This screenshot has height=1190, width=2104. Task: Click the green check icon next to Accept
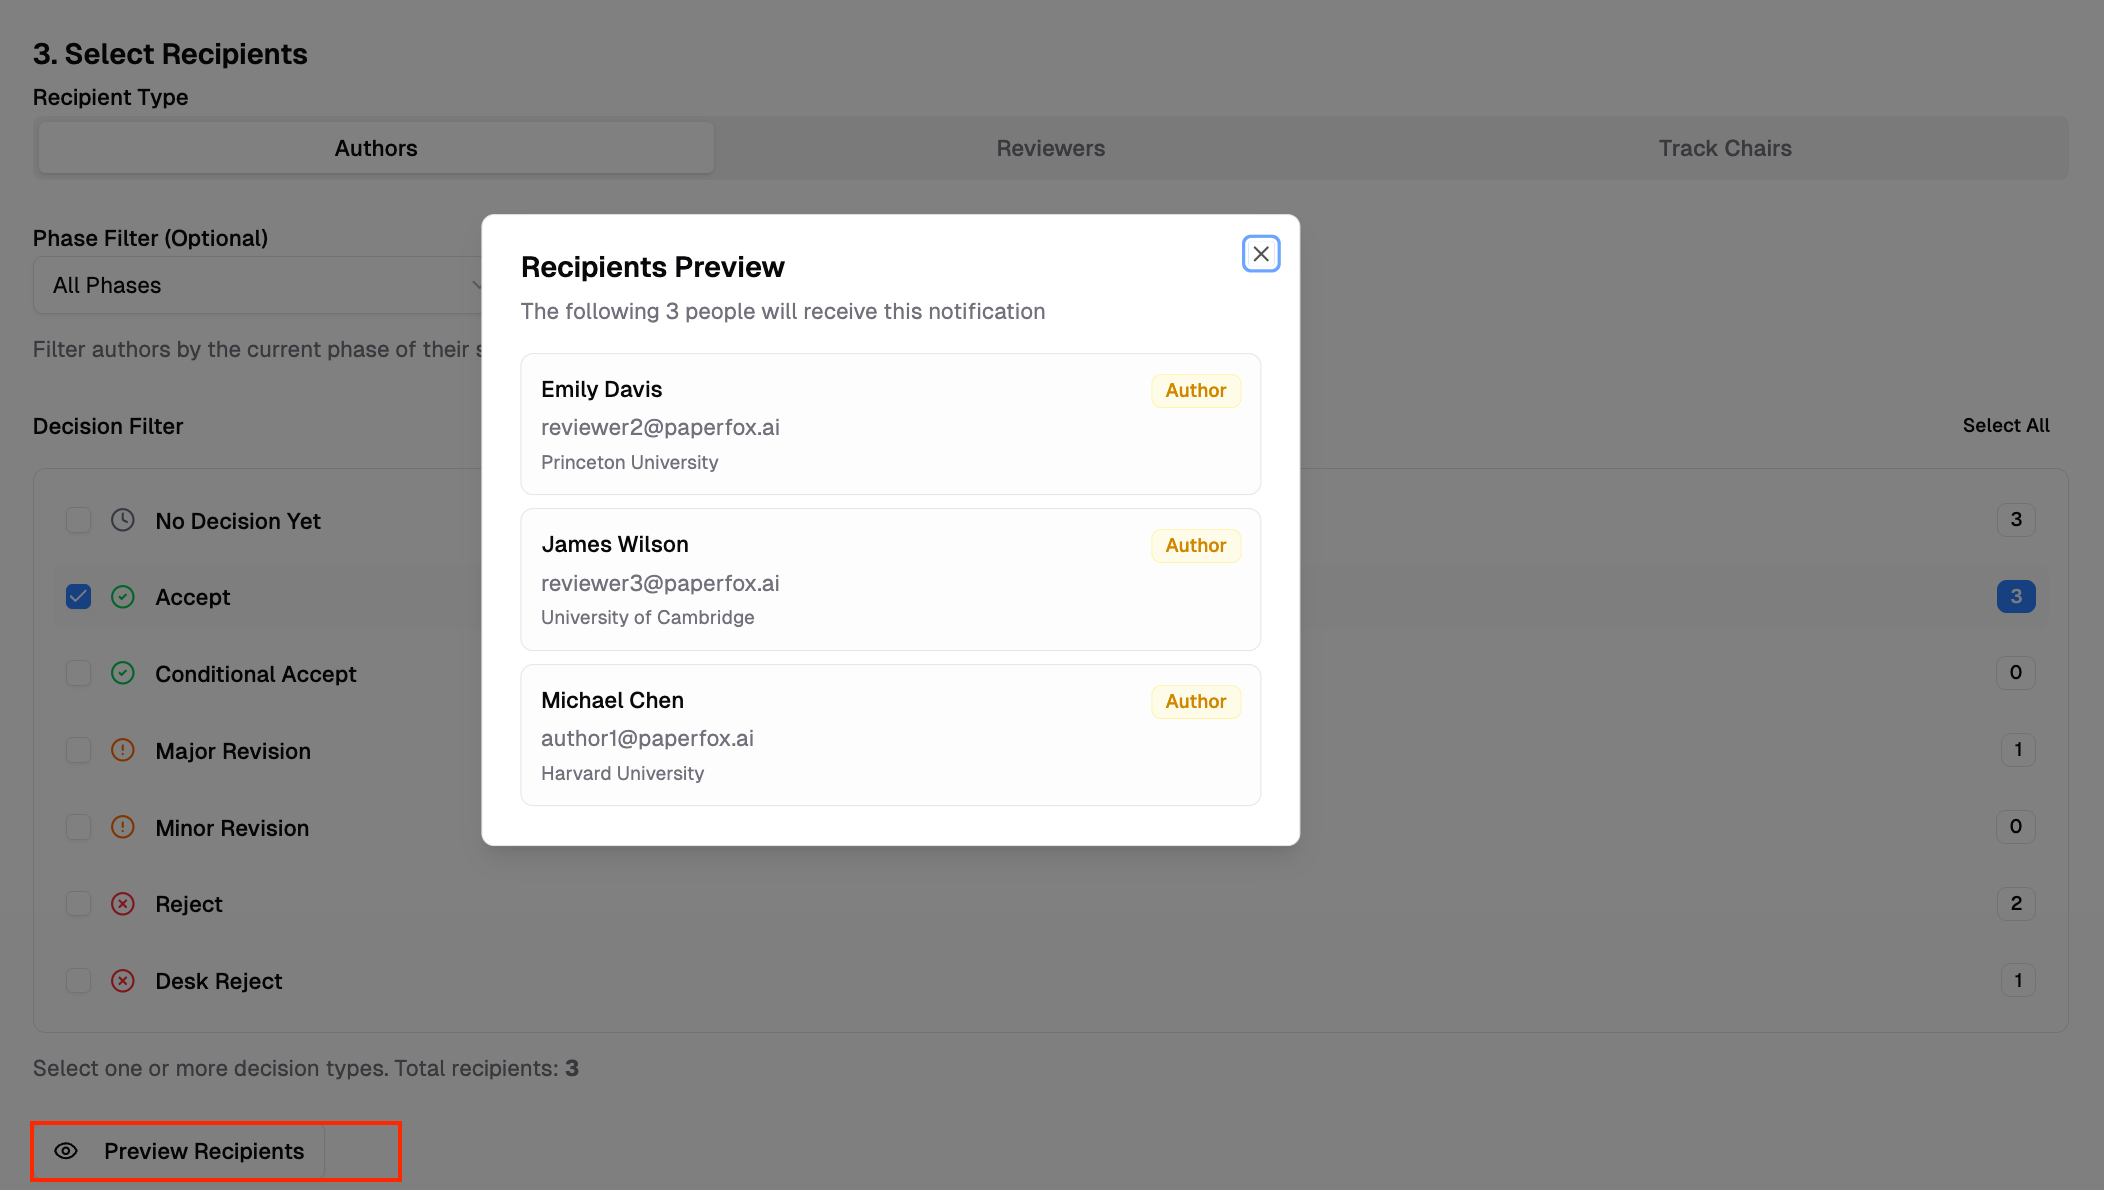point(123,597)
